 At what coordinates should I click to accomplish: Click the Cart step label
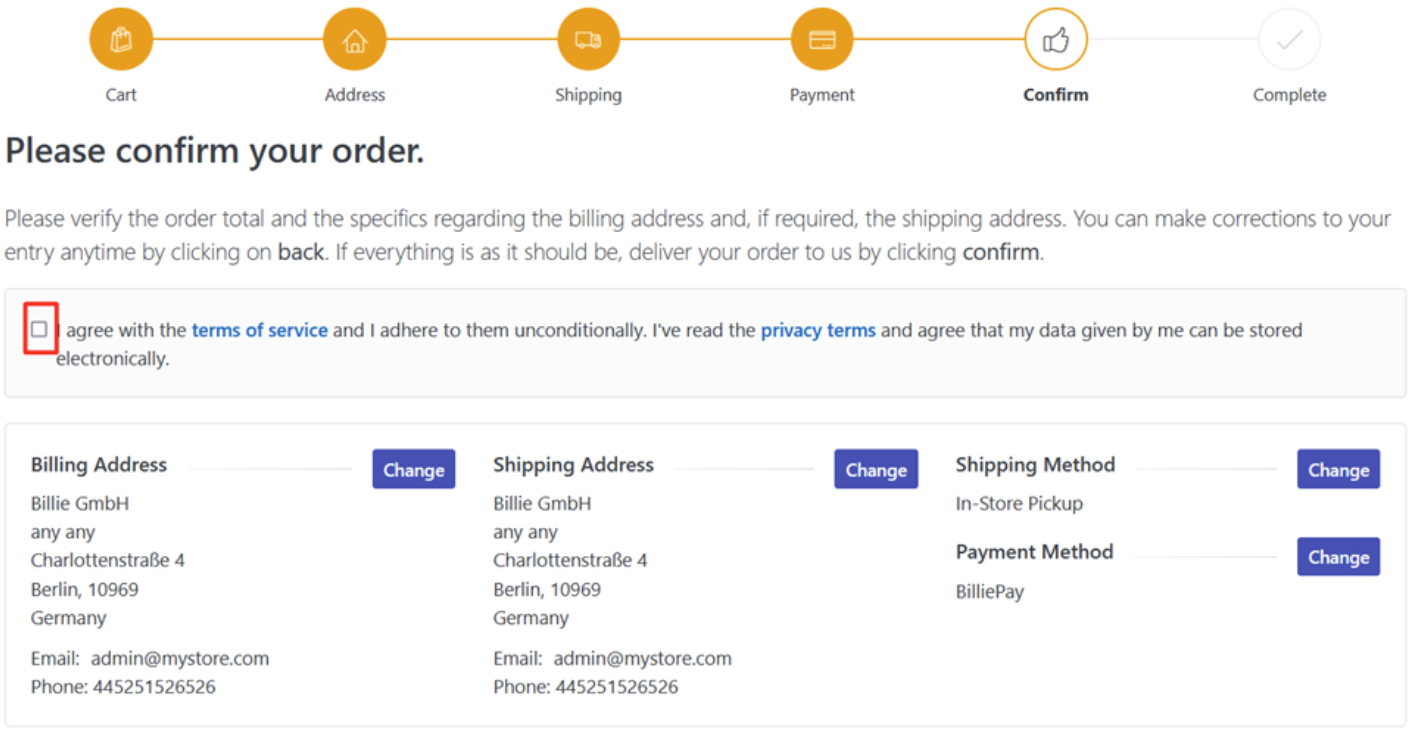121,95
